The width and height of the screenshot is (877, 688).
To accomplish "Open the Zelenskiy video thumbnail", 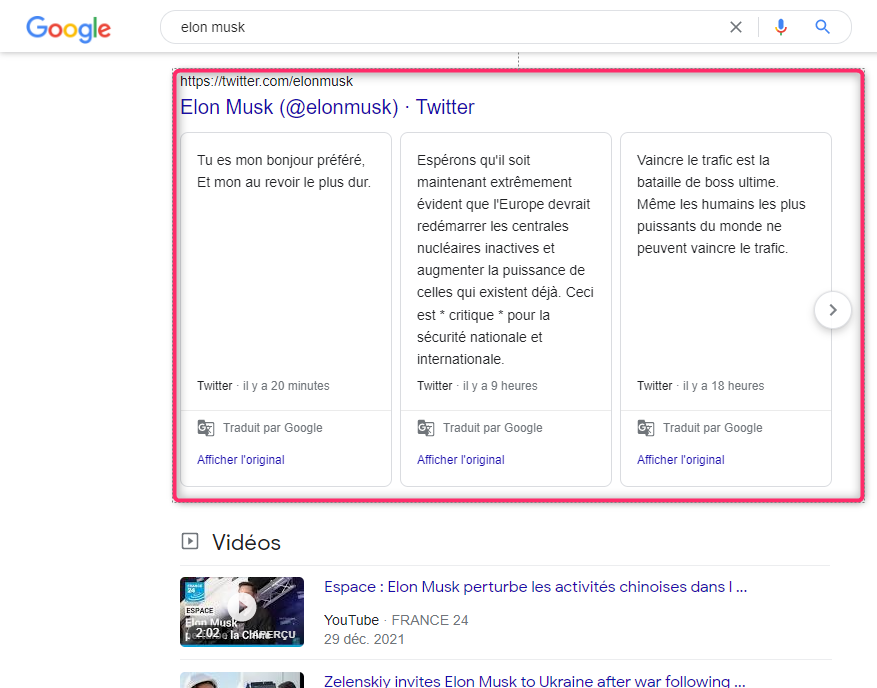I will tap(242, 680).
